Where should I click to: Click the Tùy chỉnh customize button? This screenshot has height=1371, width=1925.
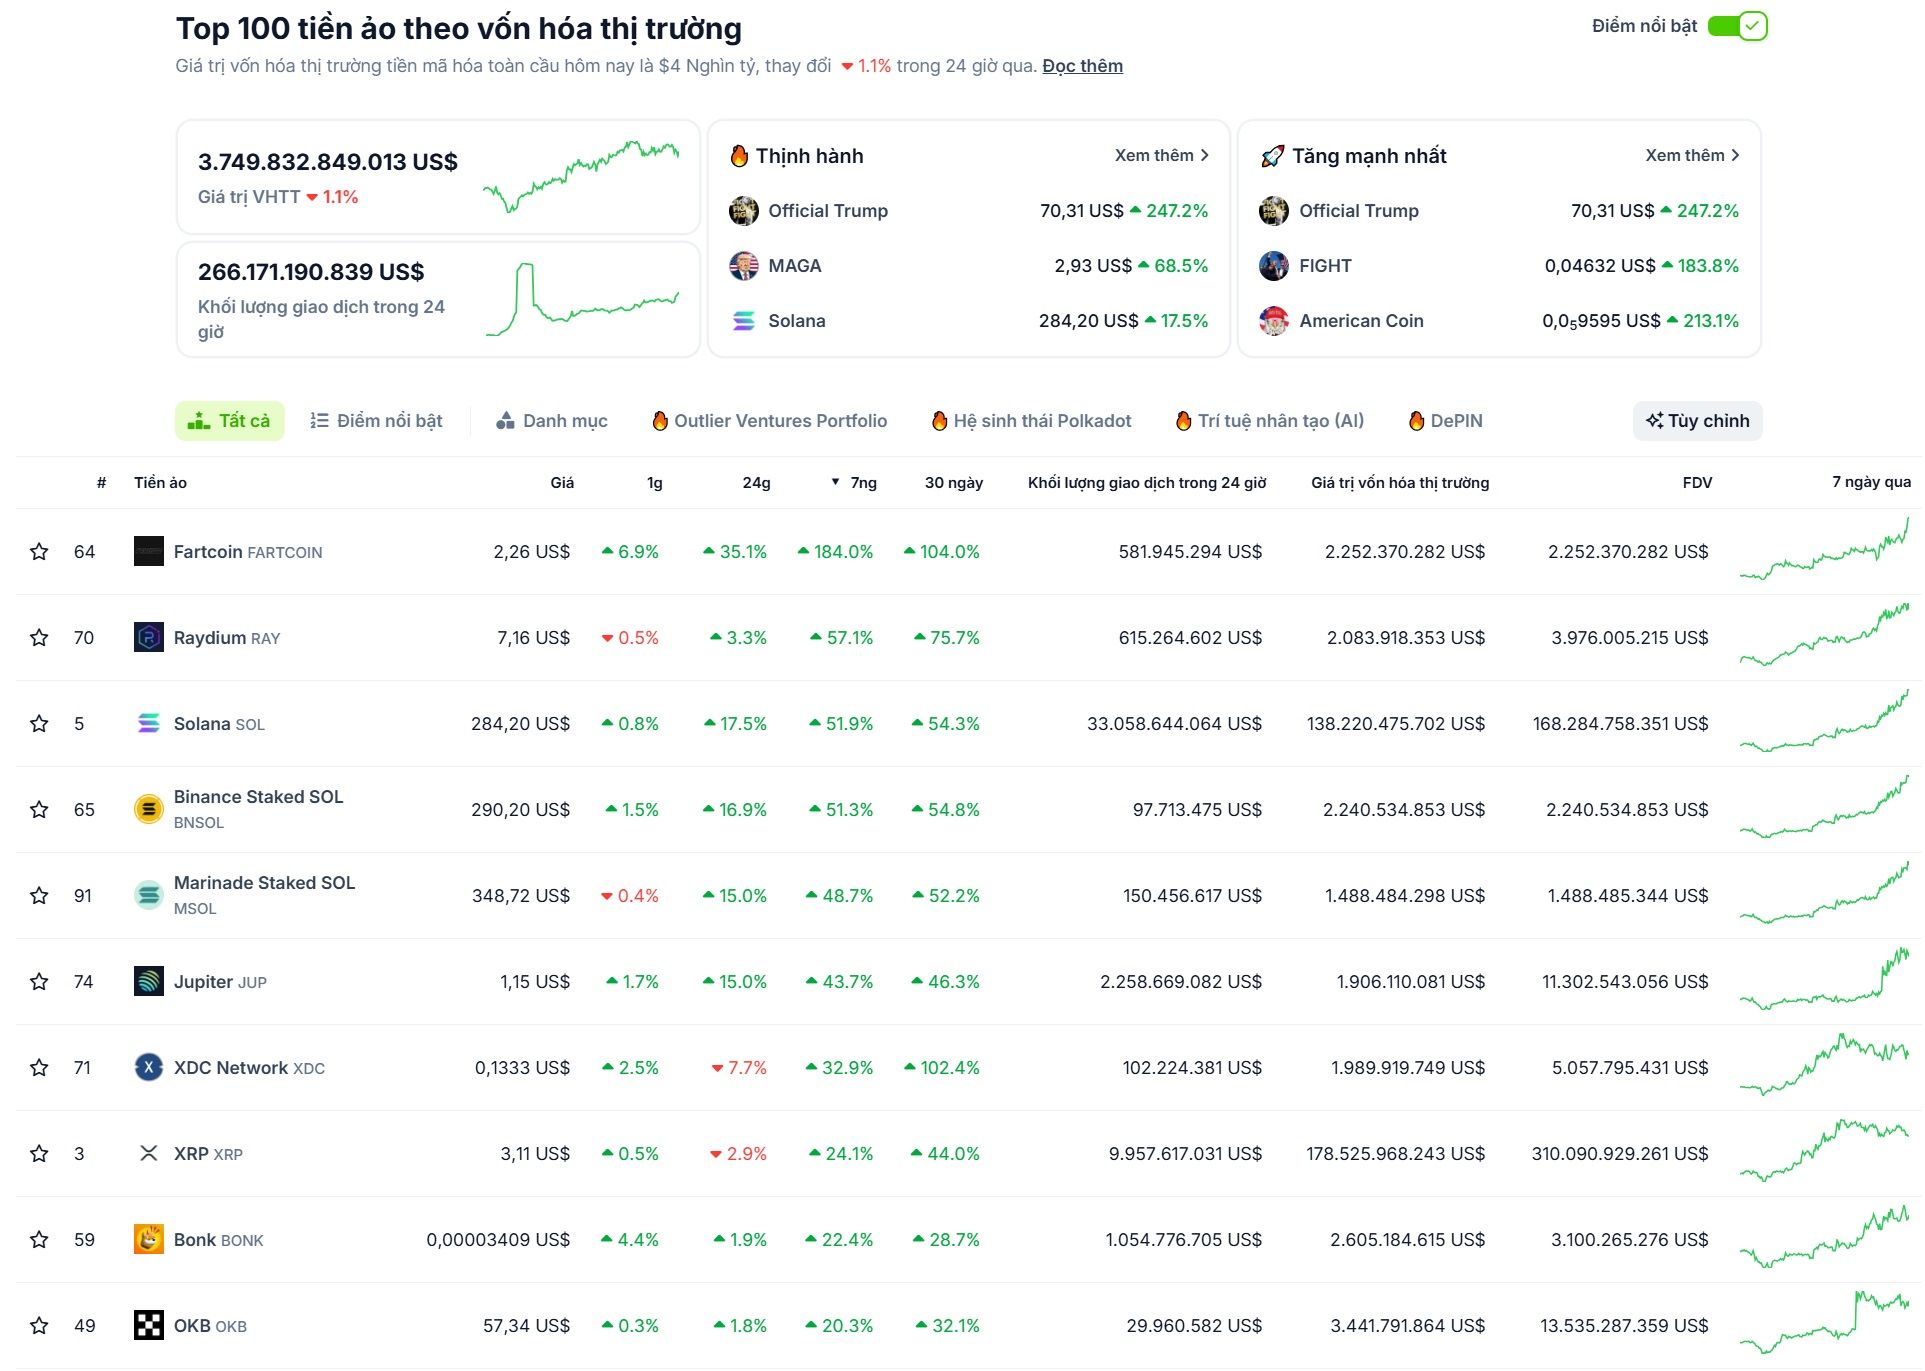click(1698, 421)
